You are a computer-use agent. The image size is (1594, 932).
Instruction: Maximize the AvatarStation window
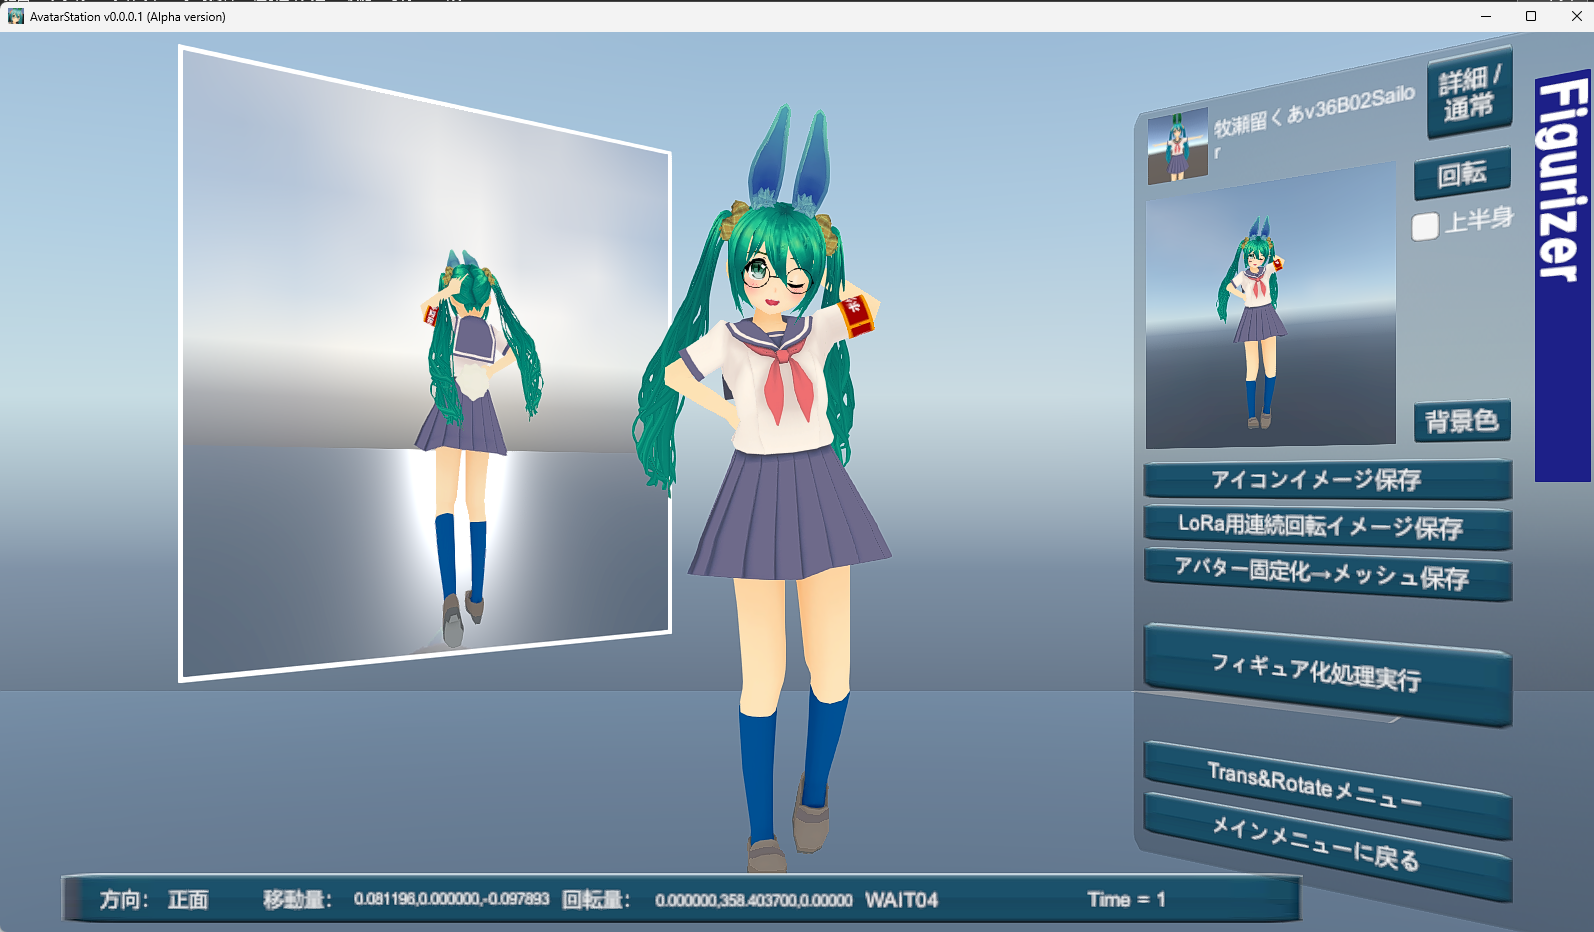point(1531,16)
